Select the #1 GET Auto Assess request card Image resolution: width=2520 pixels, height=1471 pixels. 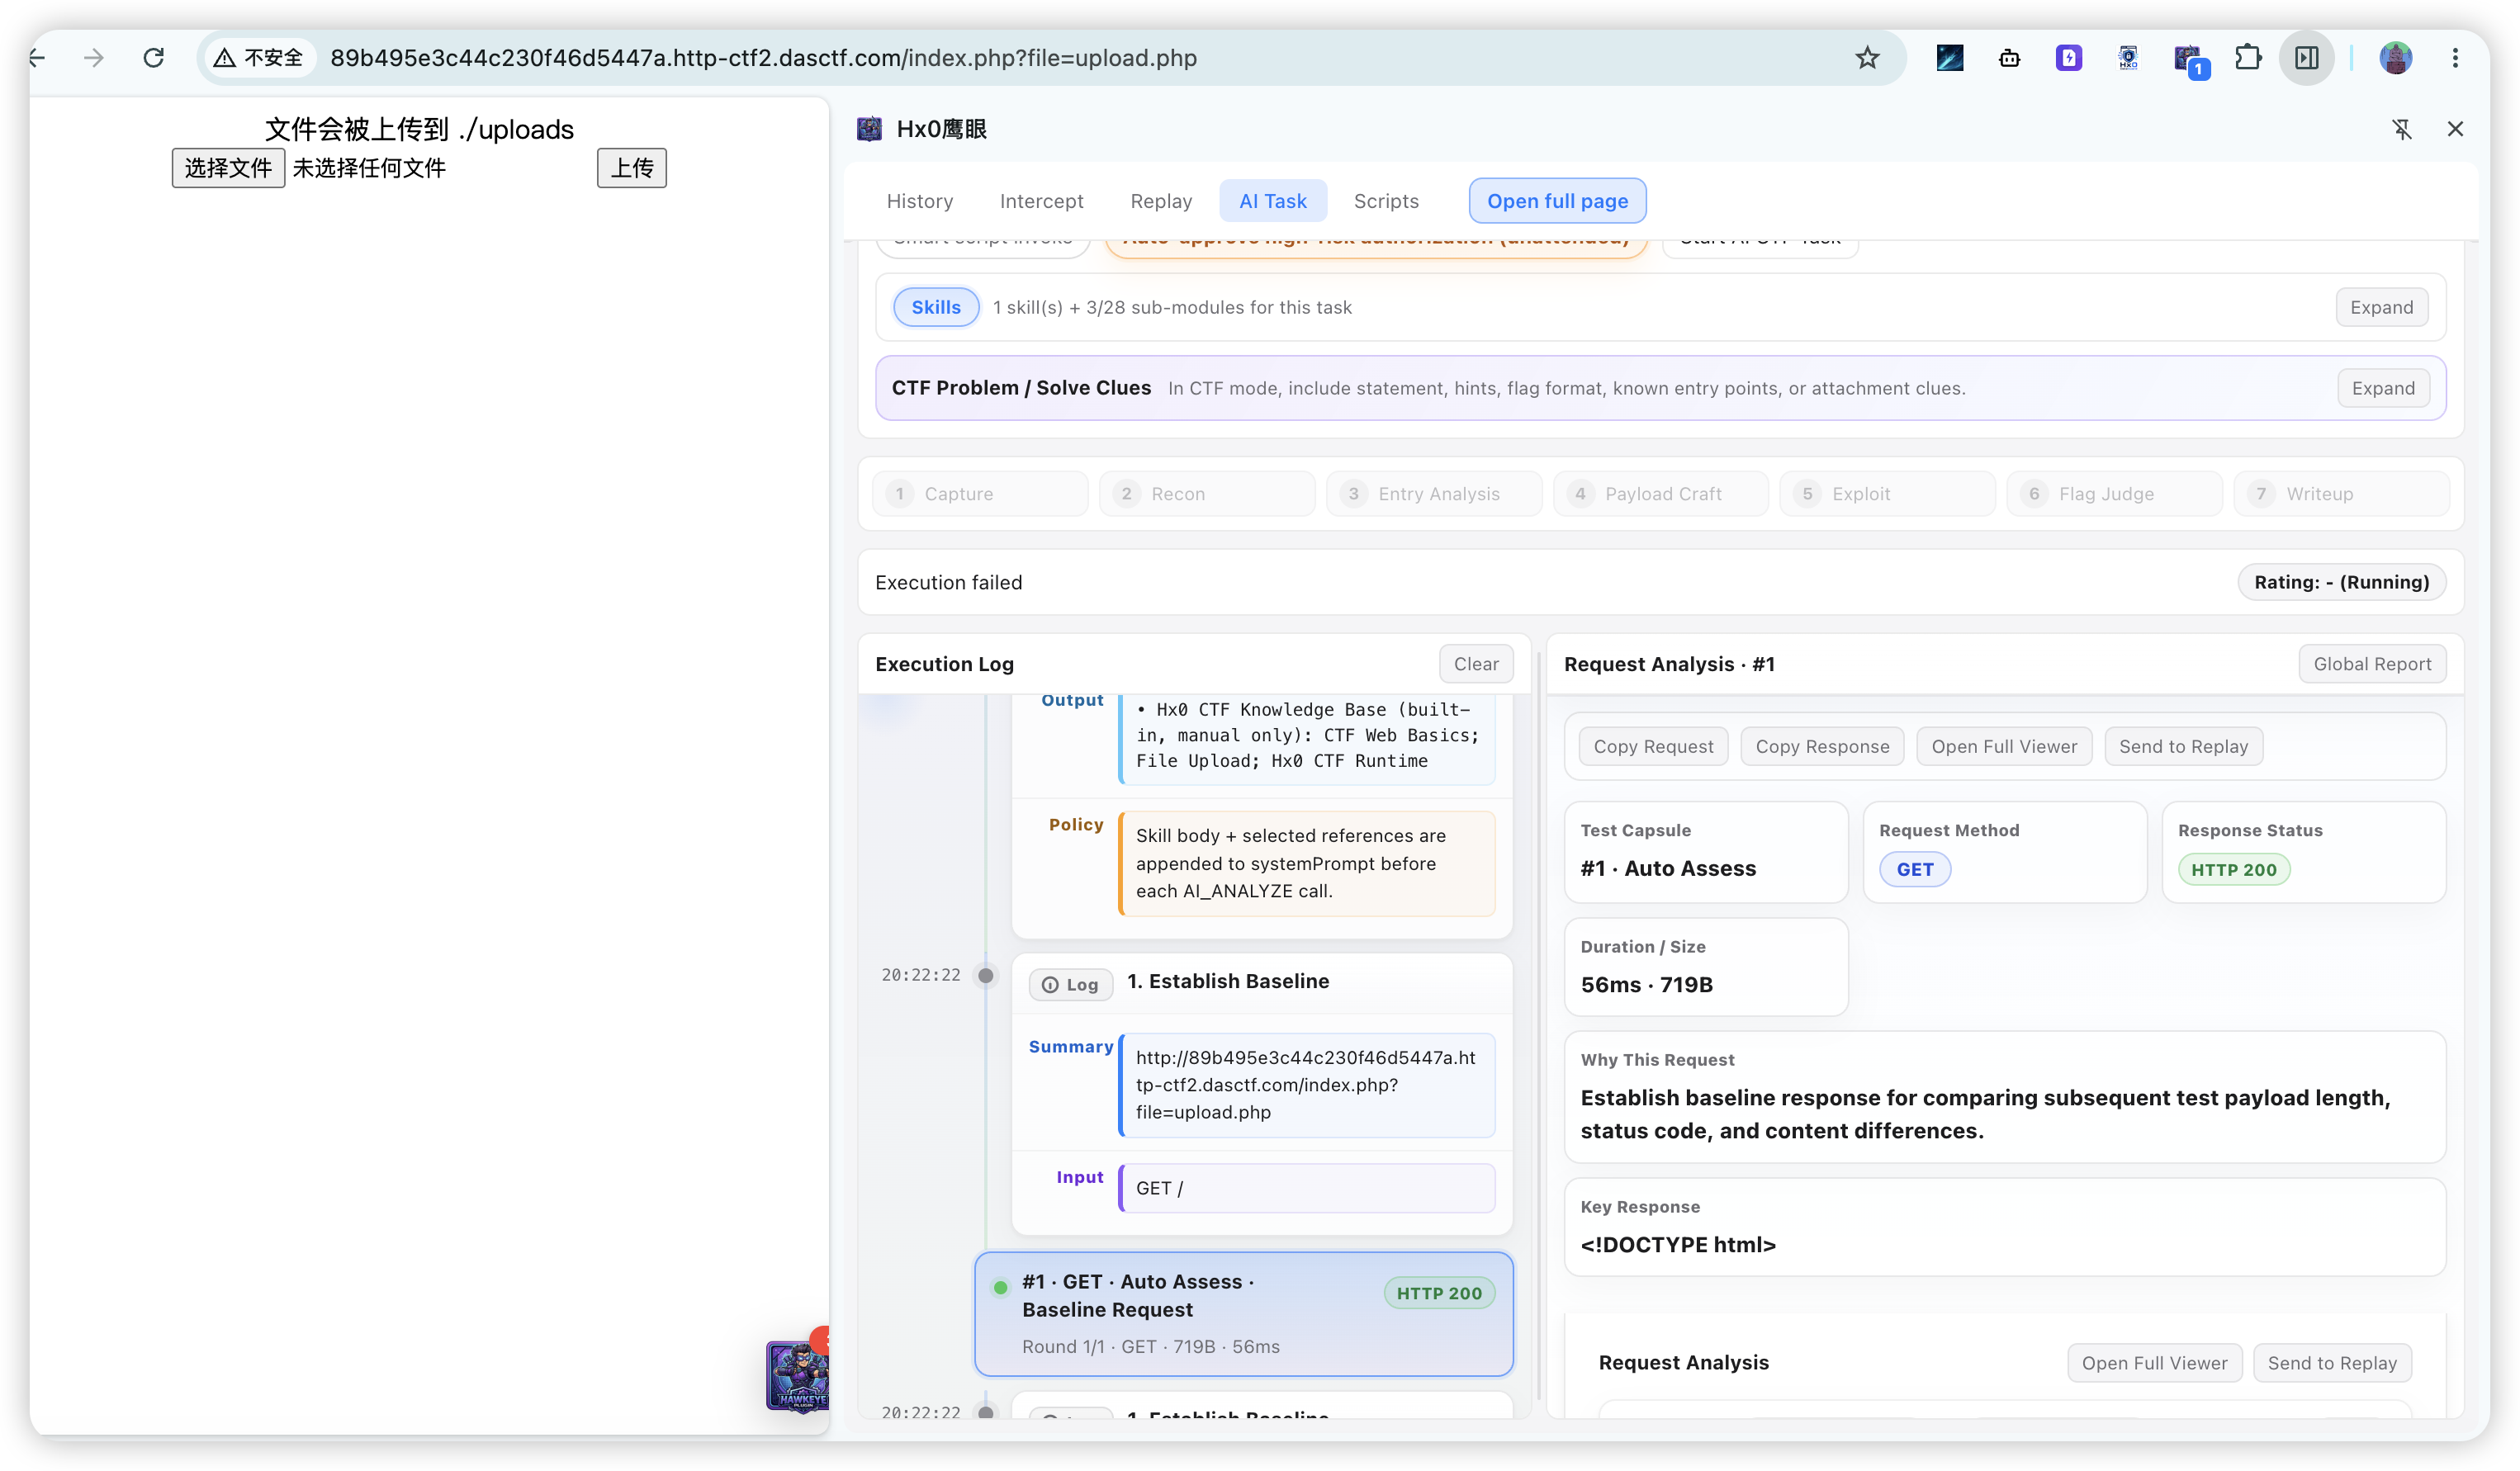tap(1244, 1314)
